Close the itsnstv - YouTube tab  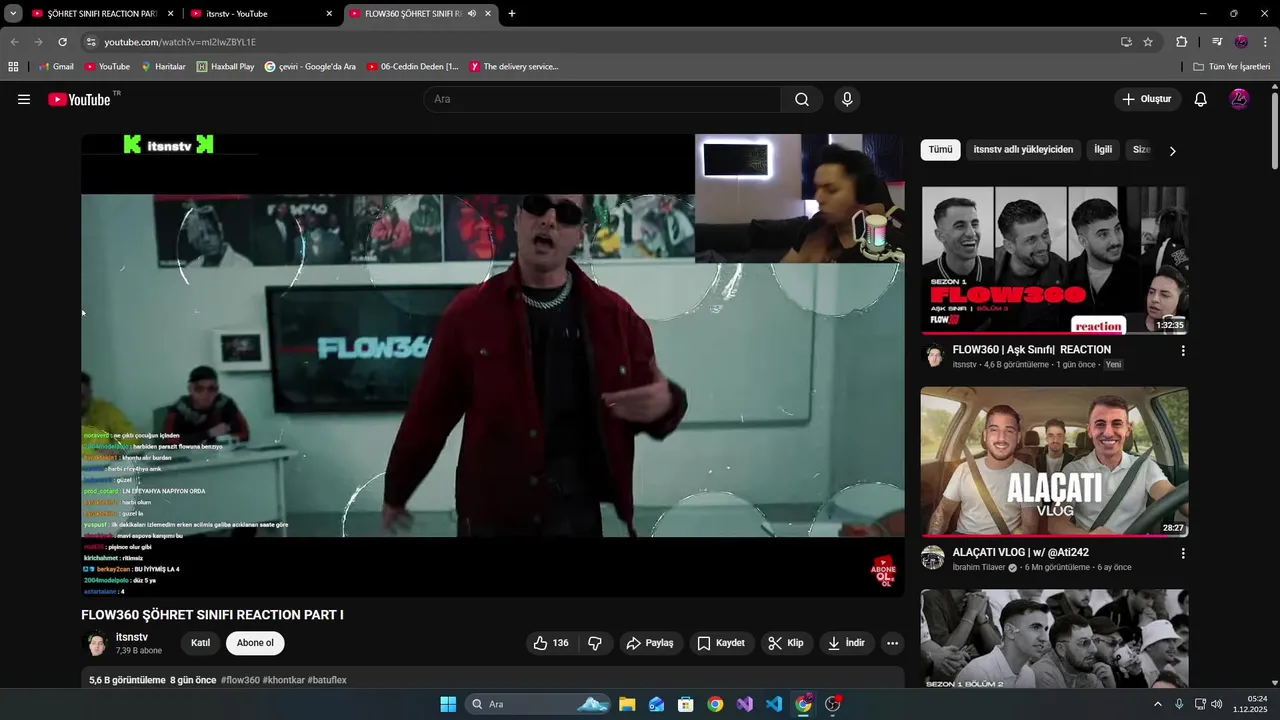[329, 14]
